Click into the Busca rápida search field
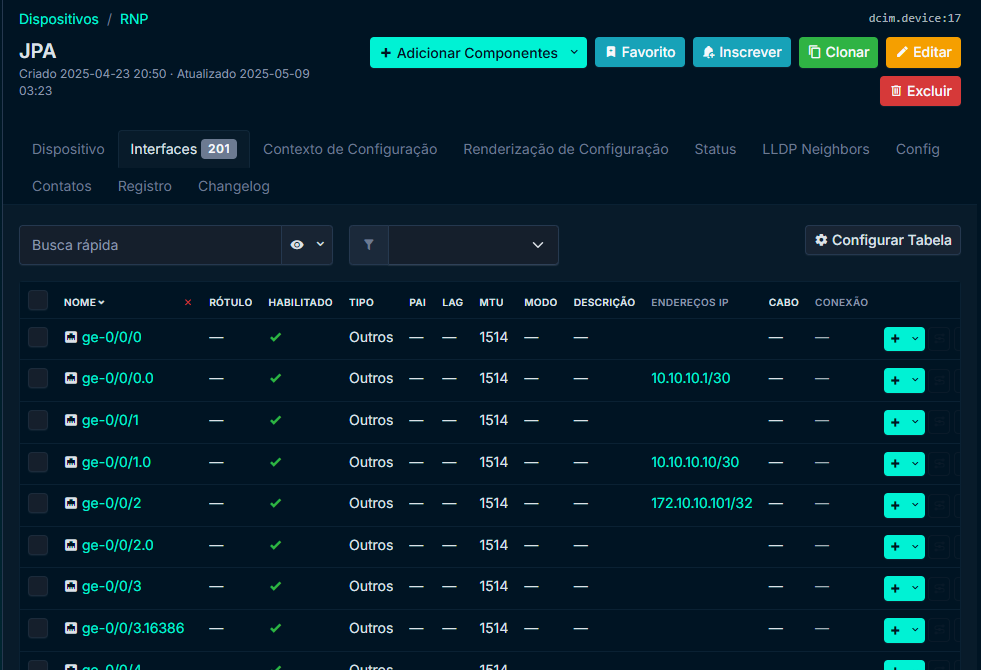981x670 pixels. (150, 245)
